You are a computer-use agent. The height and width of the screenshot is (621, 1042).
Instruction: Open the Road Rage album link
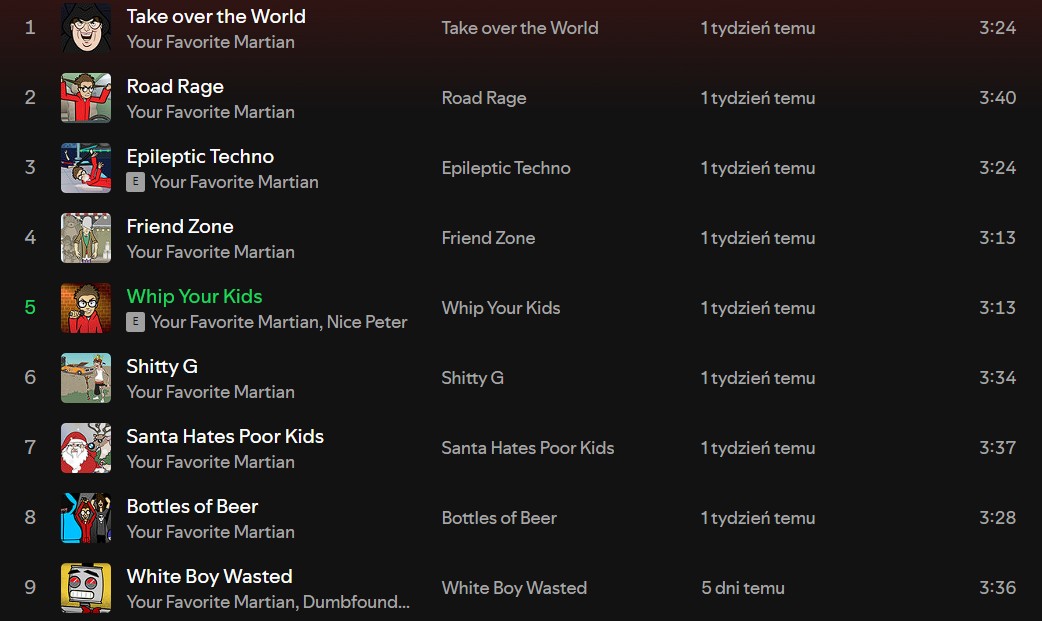point(484,98)
